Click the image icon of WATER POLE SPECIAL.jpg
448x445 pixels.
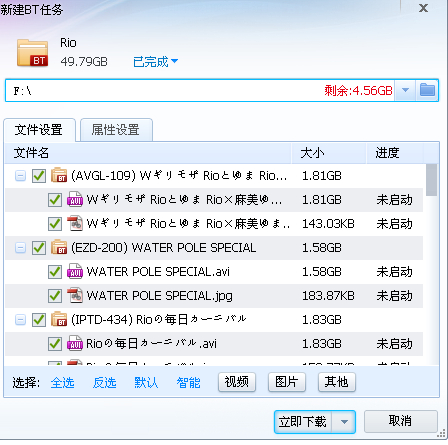[x=75, y=296]
